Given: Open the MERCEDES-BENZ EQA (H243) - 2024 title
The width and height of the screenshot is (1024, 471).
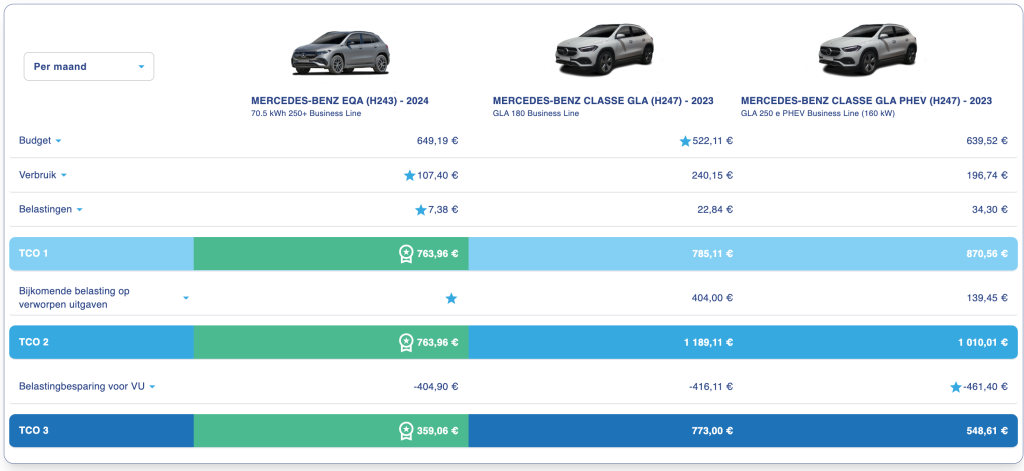Looking at the screenshot, I should click(339, 101).
